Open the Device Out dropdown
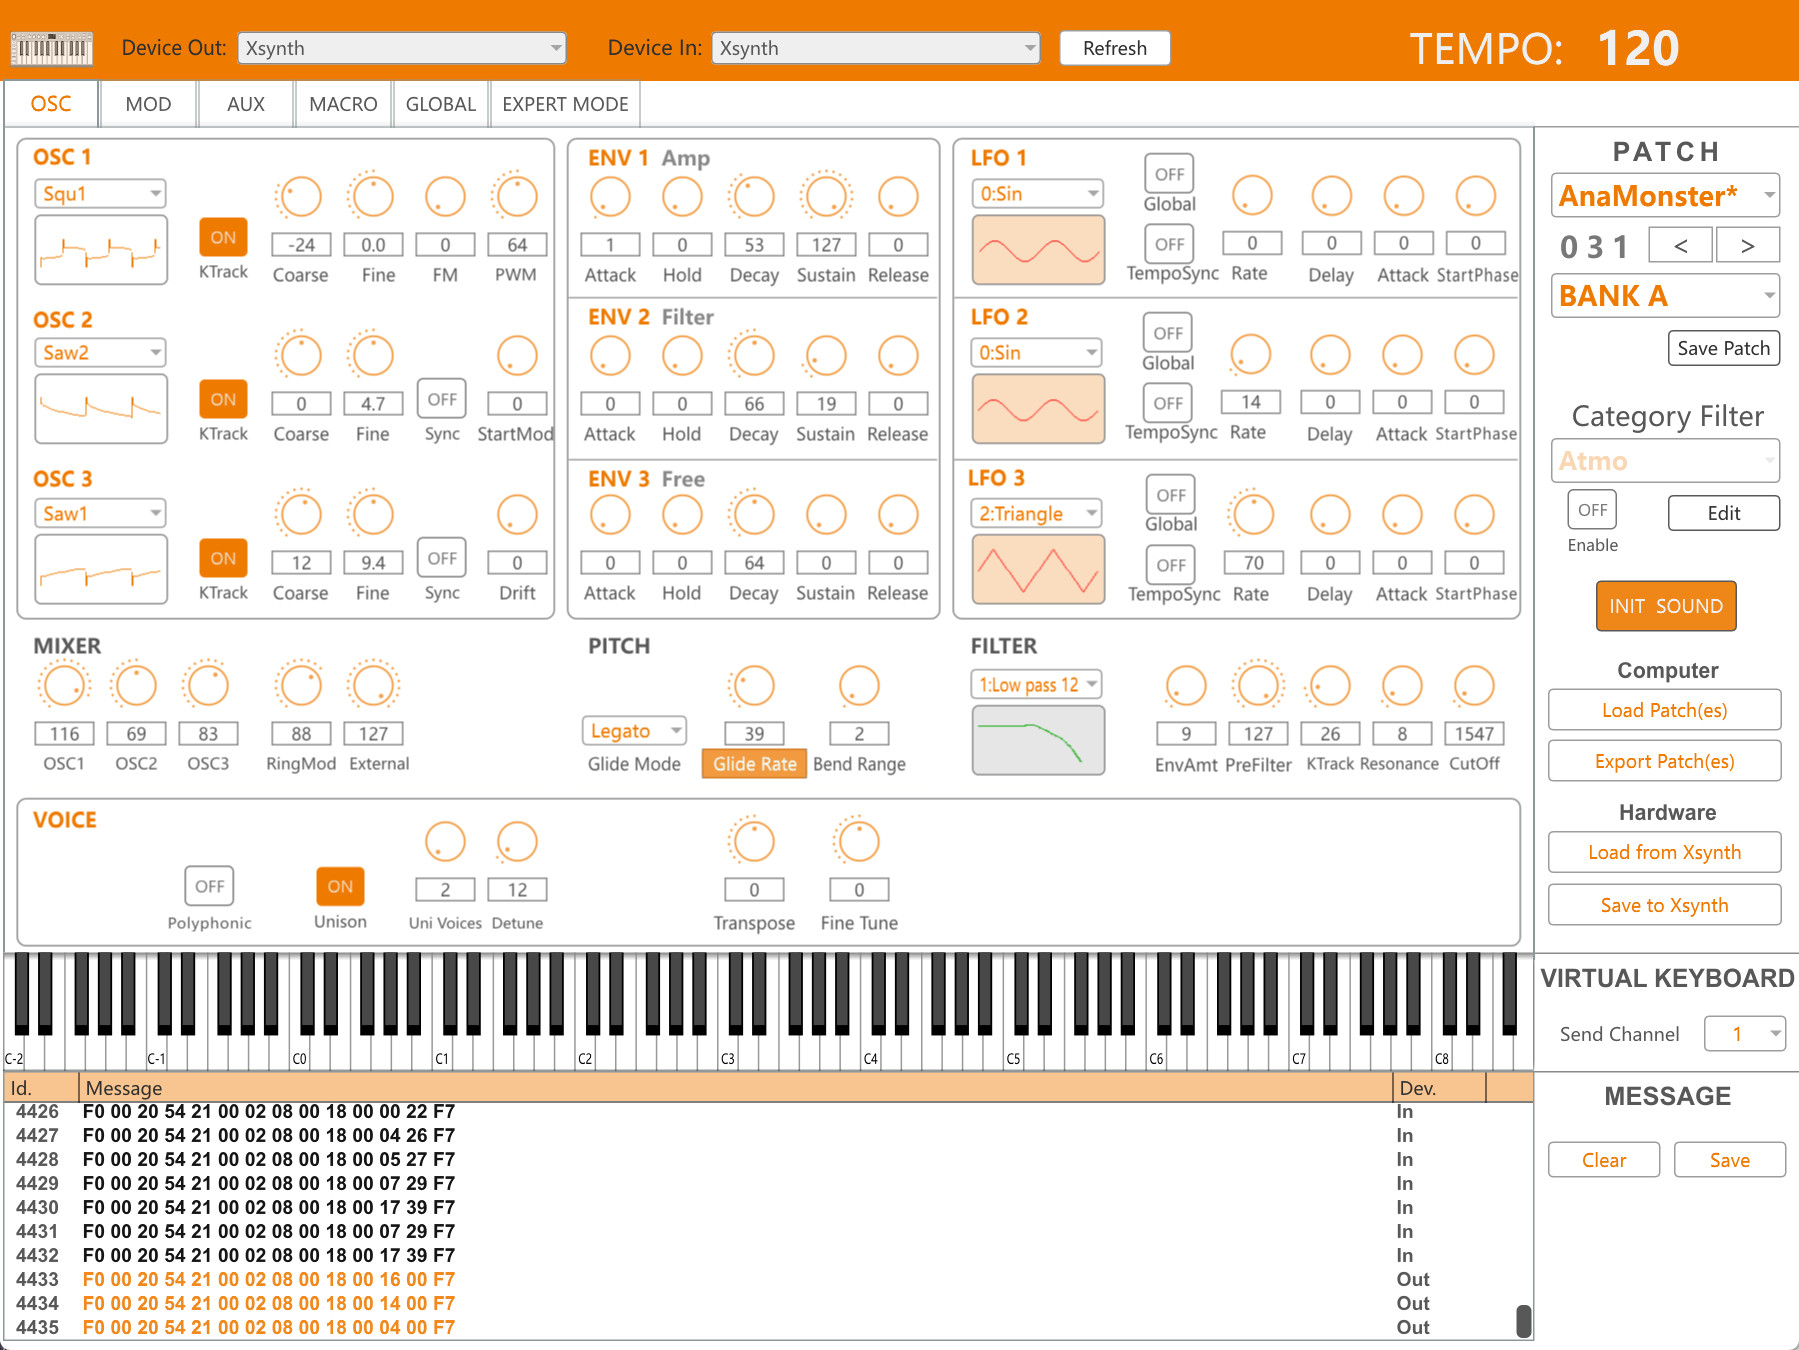 402,48
